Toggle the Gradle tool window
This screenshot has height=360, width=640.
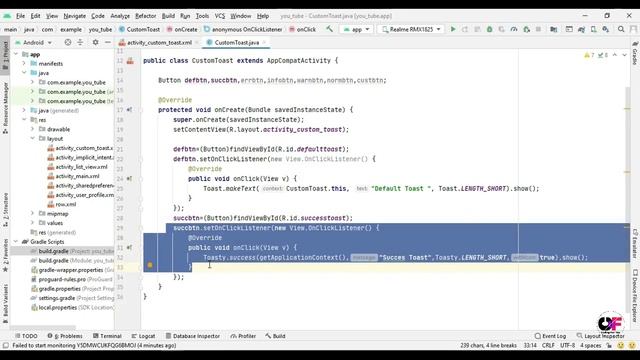pos(635,53)
